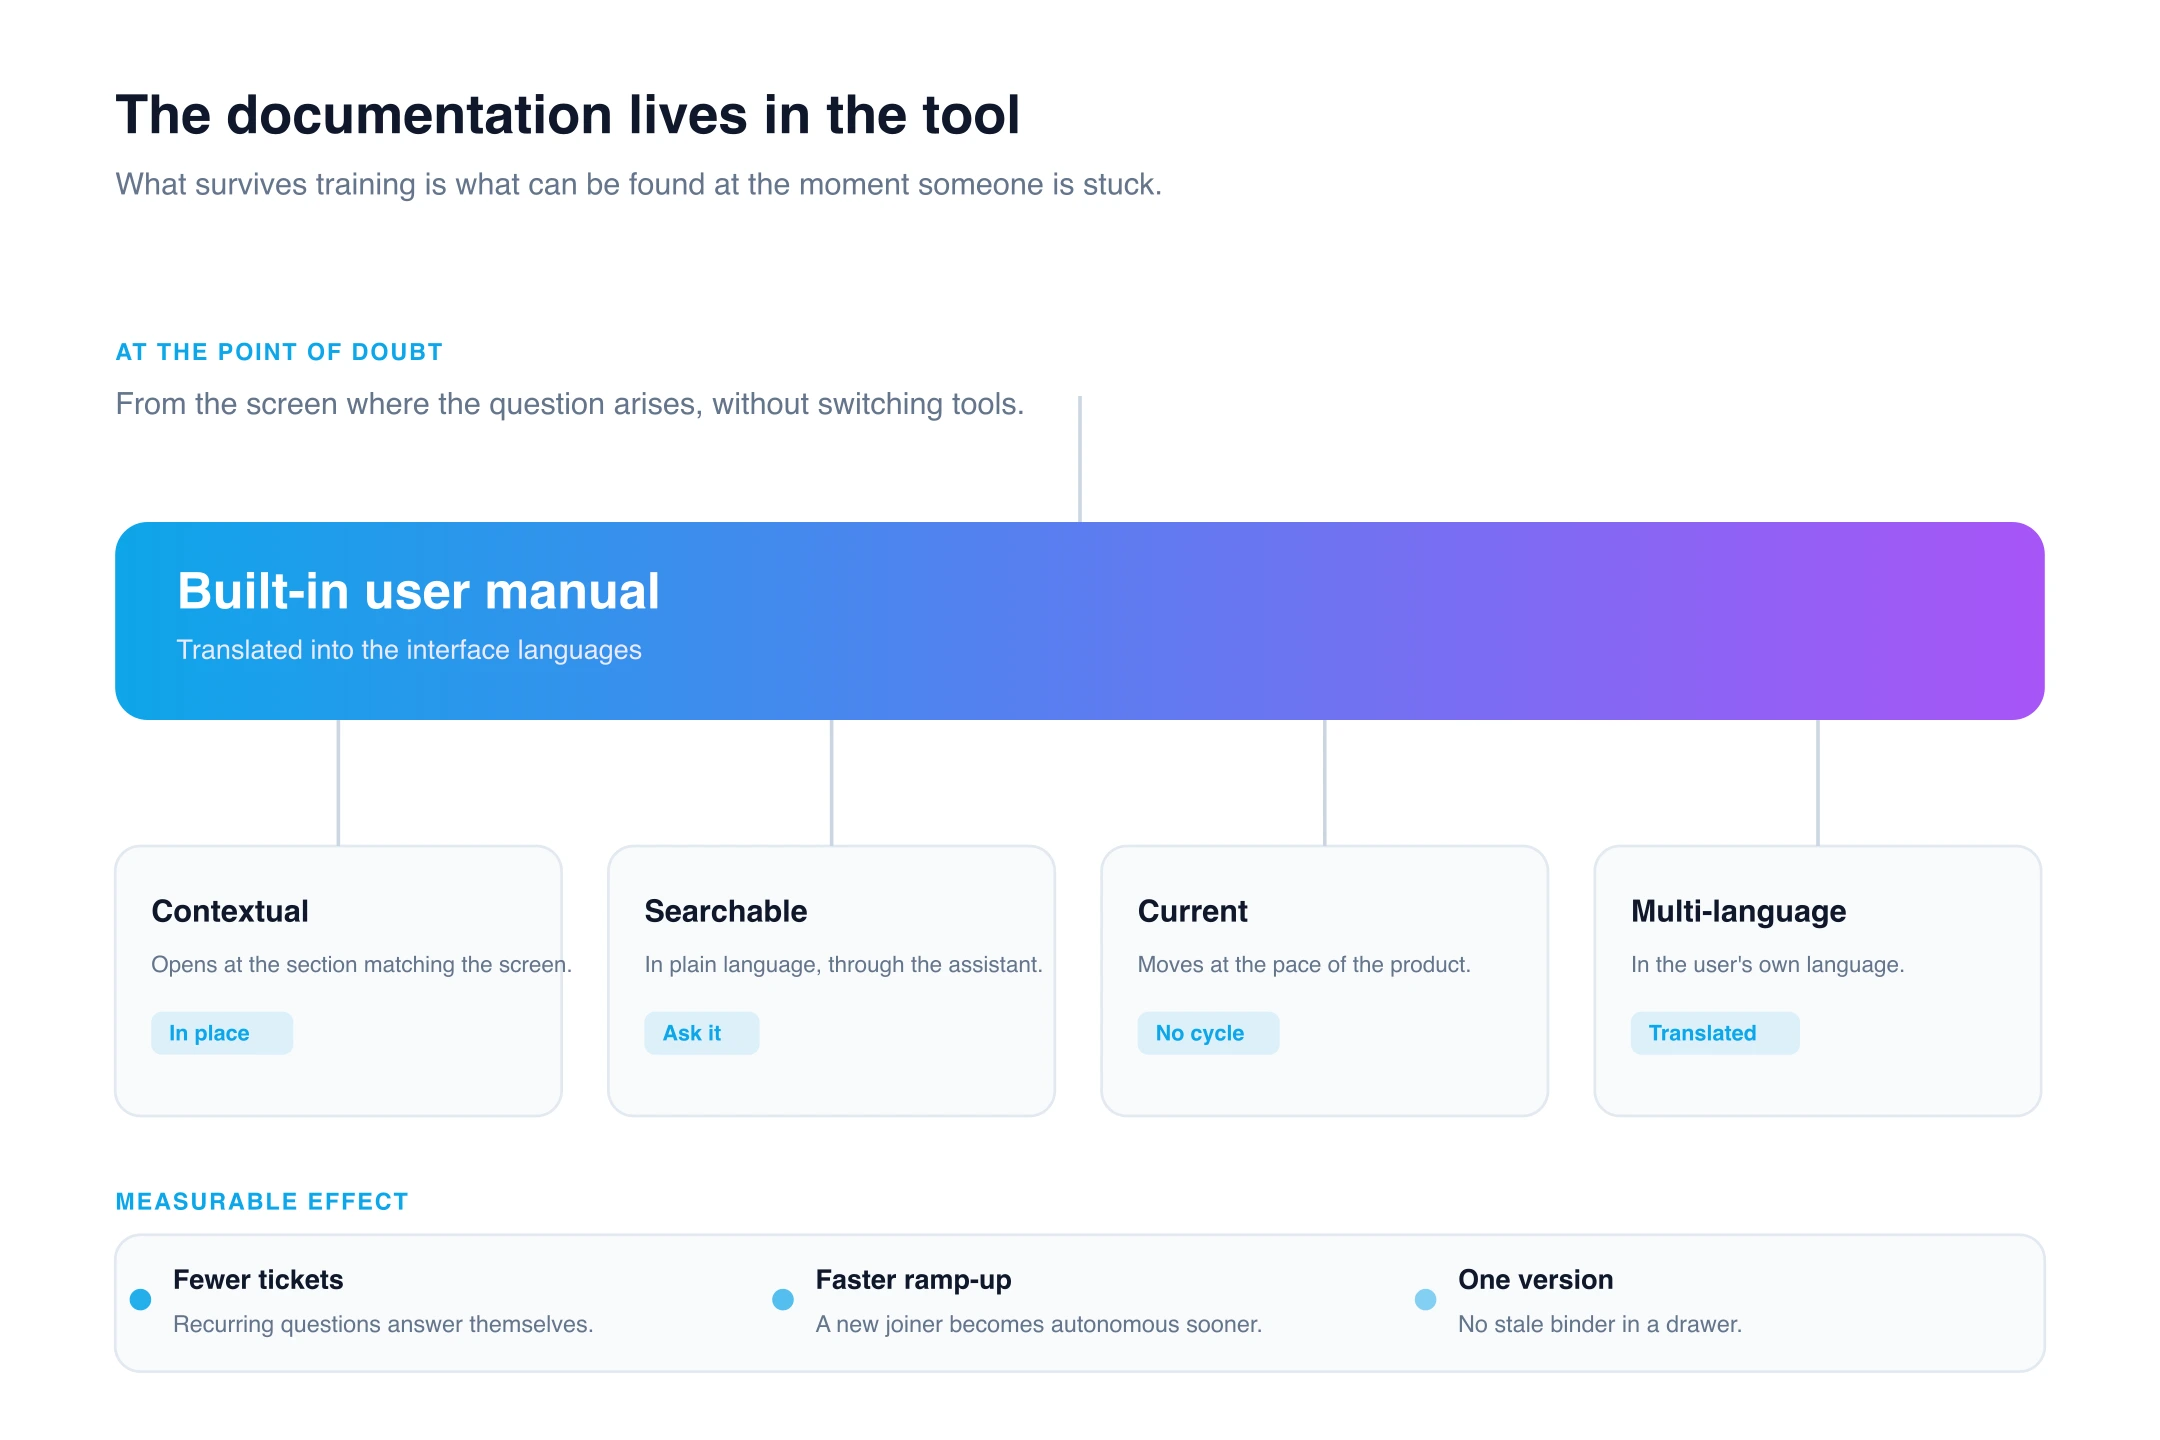Select the Current card title
This screenshot has height=1440, width=2160.
(x=1193, y=911)
